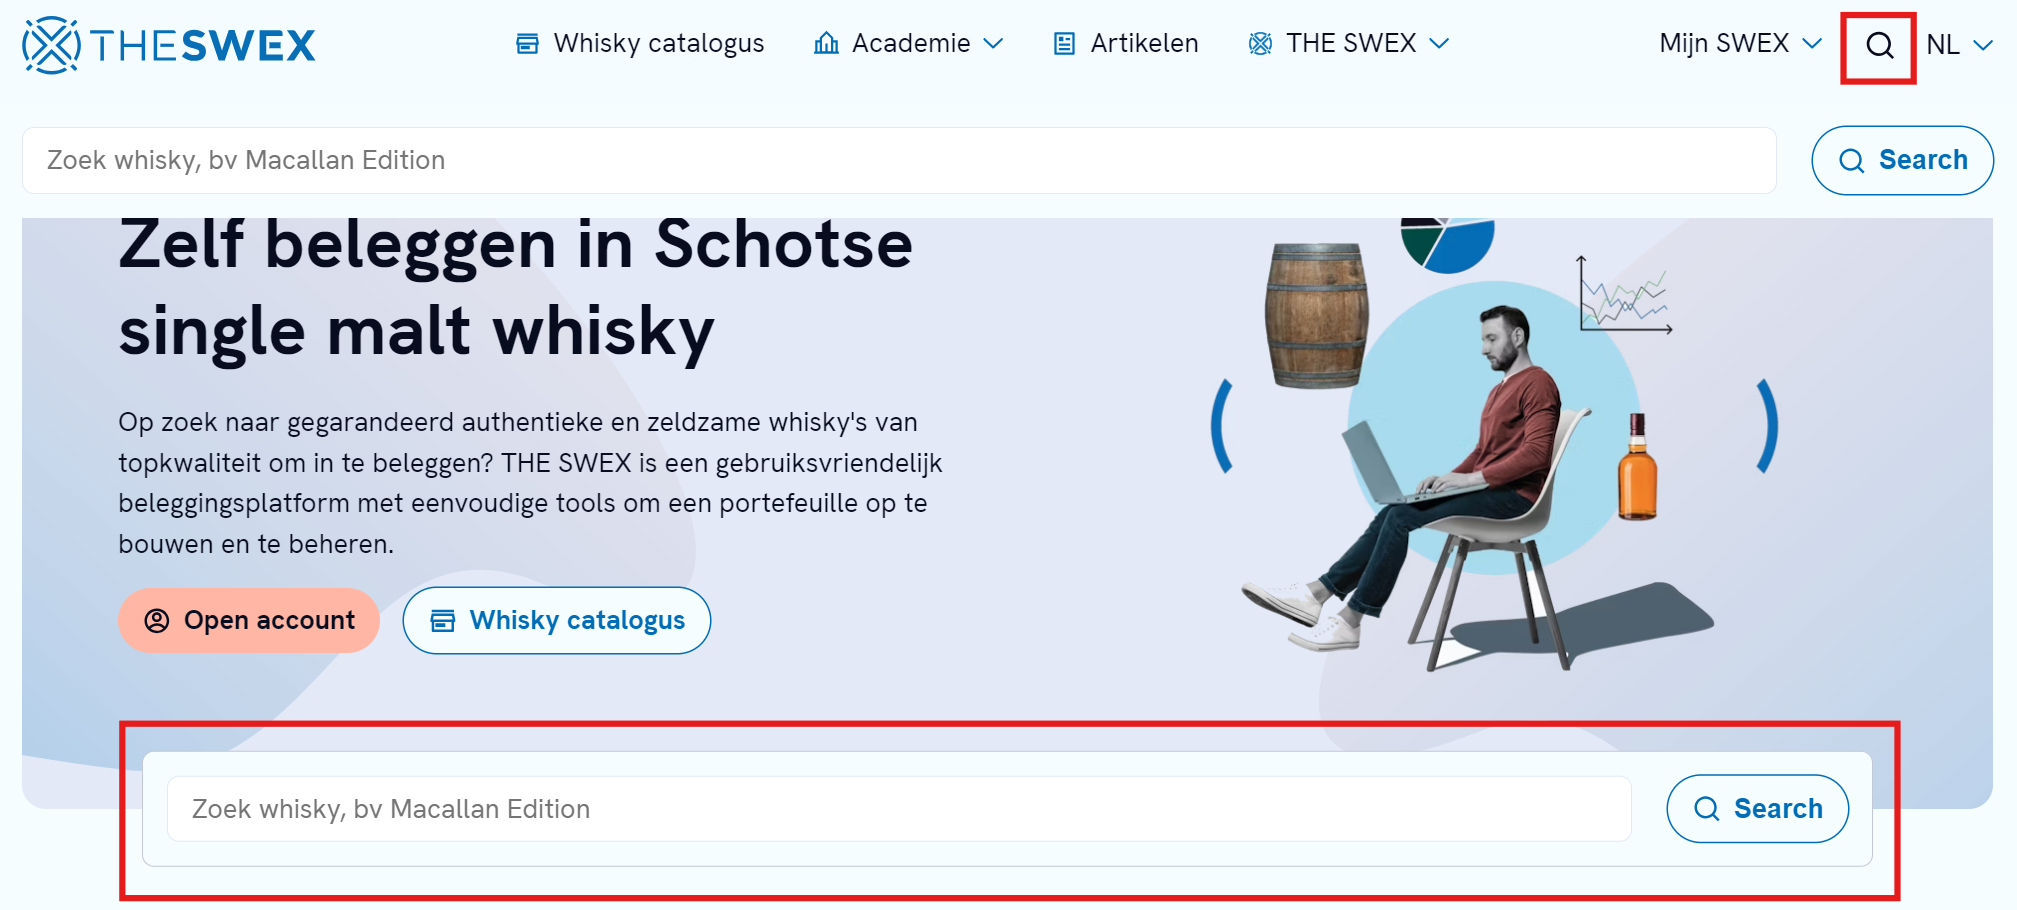Click the magnifier icon in the top Search button
The width and height of the screenshot is (2017, 910).
tap(1852, 160)
